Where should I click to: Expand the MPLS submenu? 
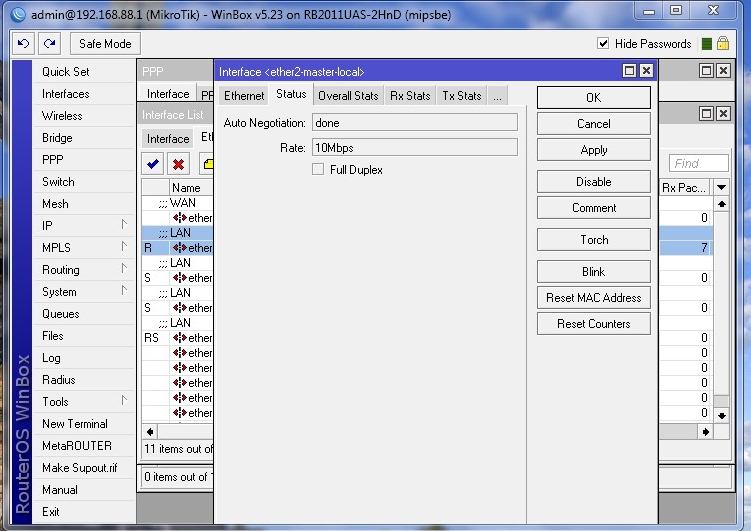(124, 247)
